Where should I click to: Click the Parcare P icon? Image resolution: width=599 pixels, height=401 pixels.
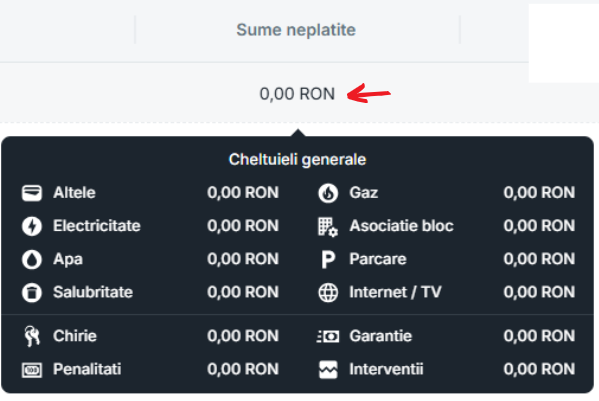click(x=328, y=260)
